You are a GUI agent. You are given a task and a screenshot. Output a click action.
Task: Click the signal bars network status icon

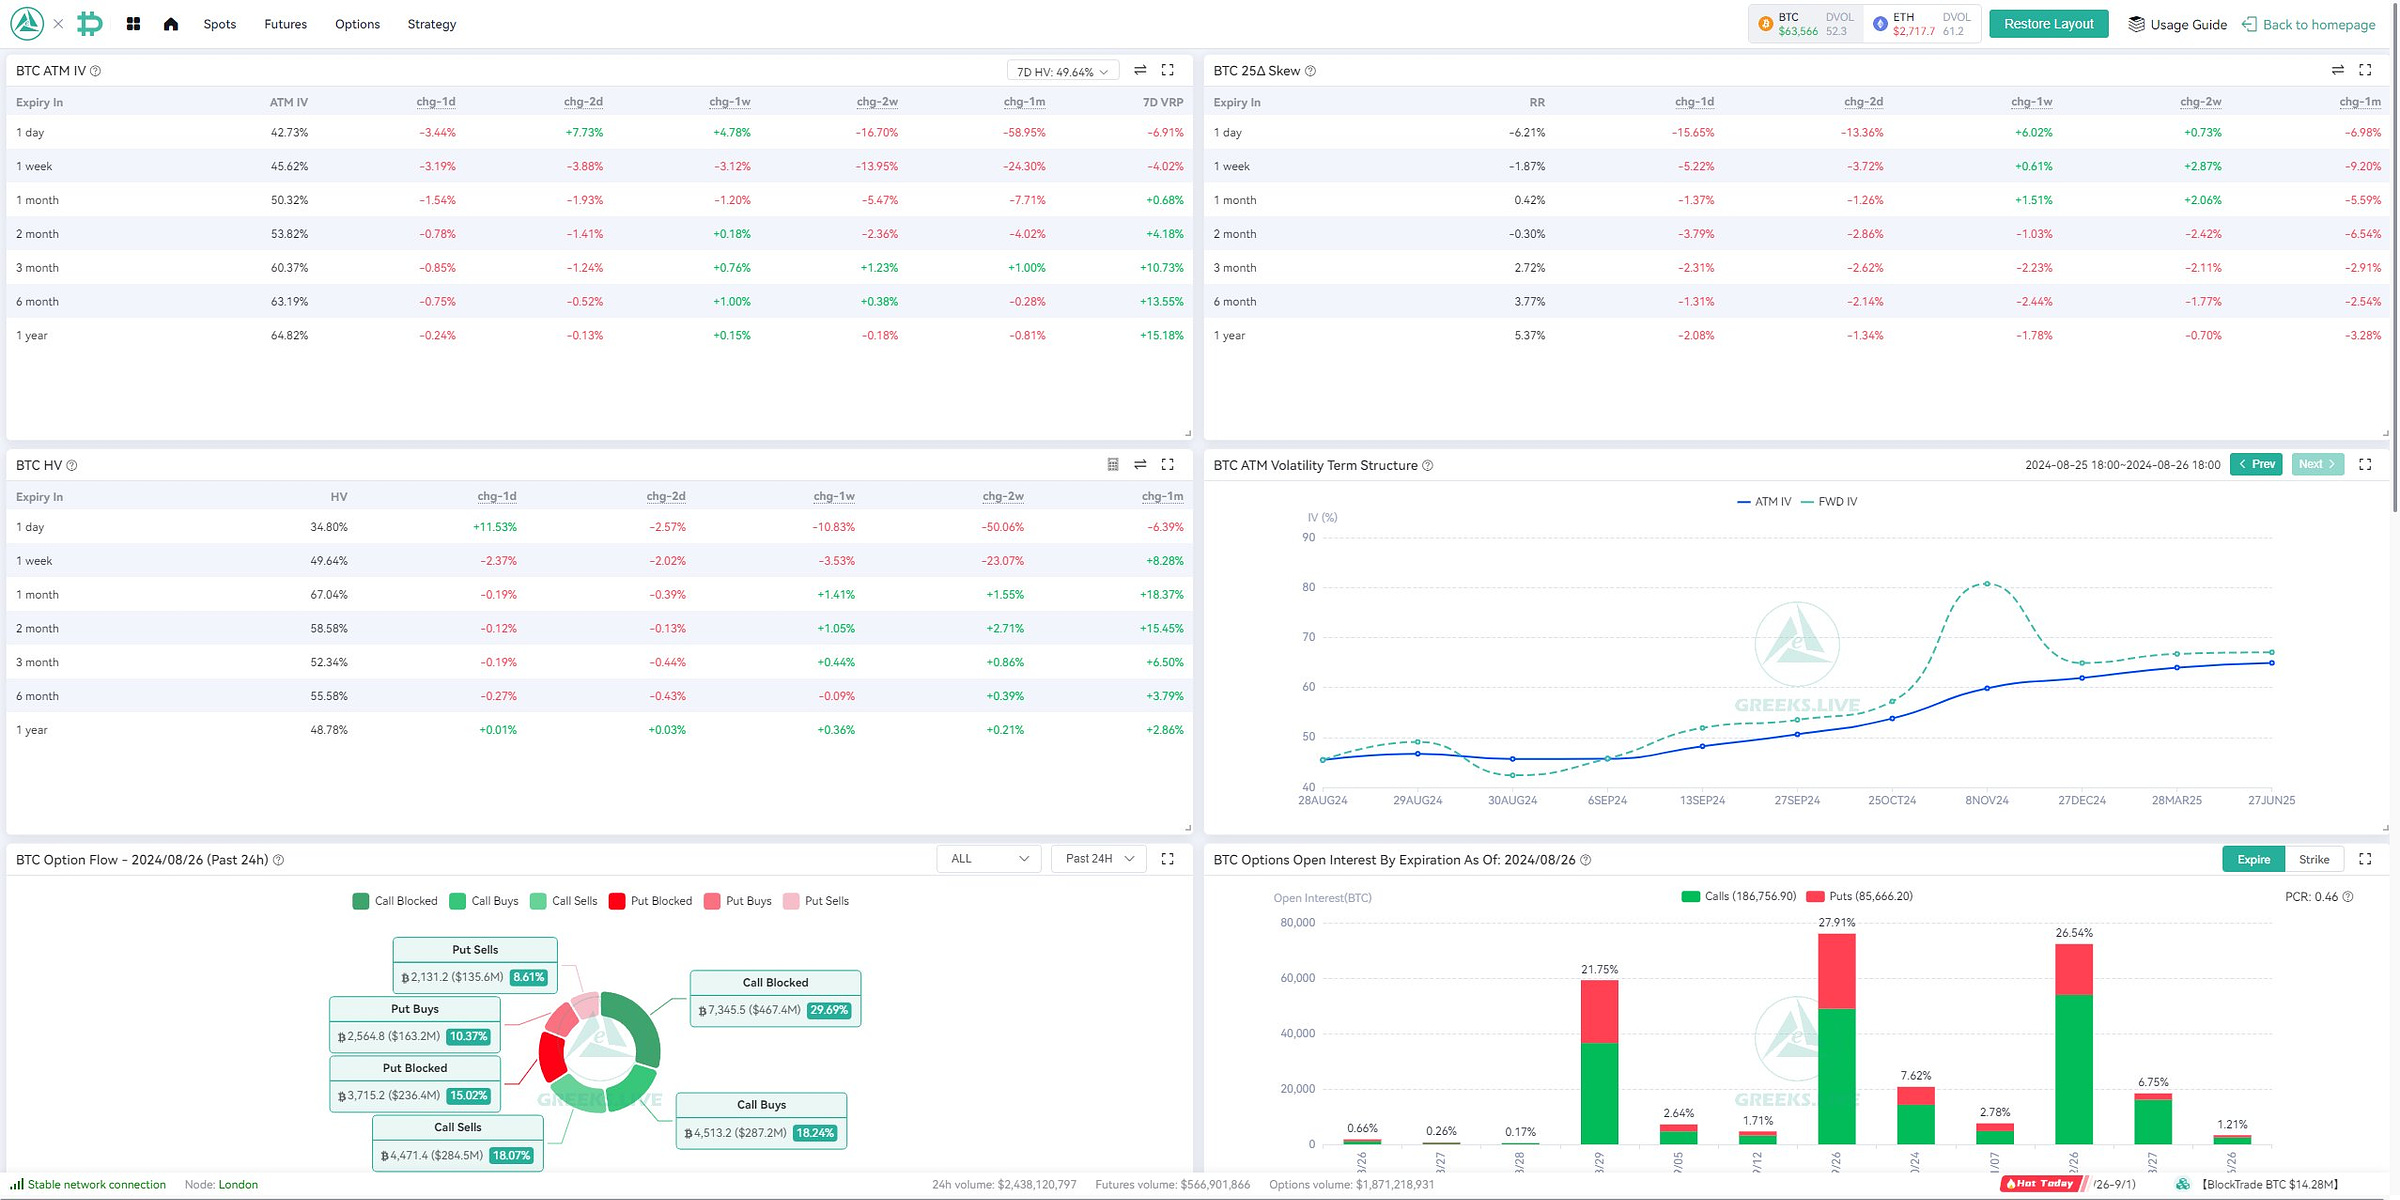point(17,1184)
